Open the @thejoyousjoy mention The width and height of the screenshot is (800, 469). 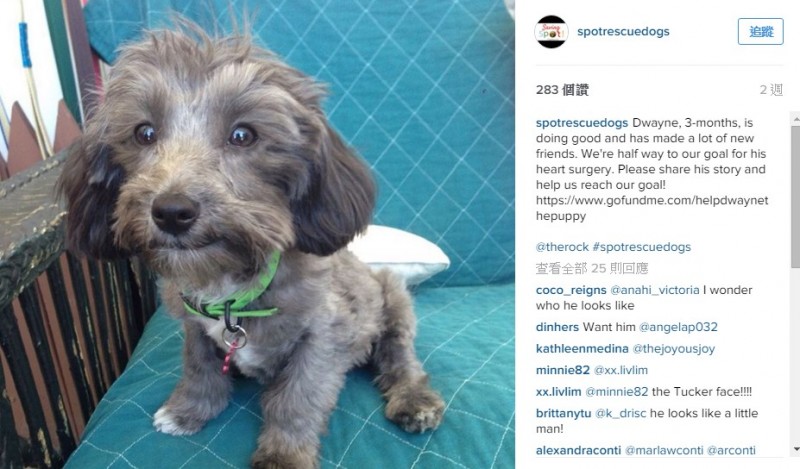click(673, 349)
